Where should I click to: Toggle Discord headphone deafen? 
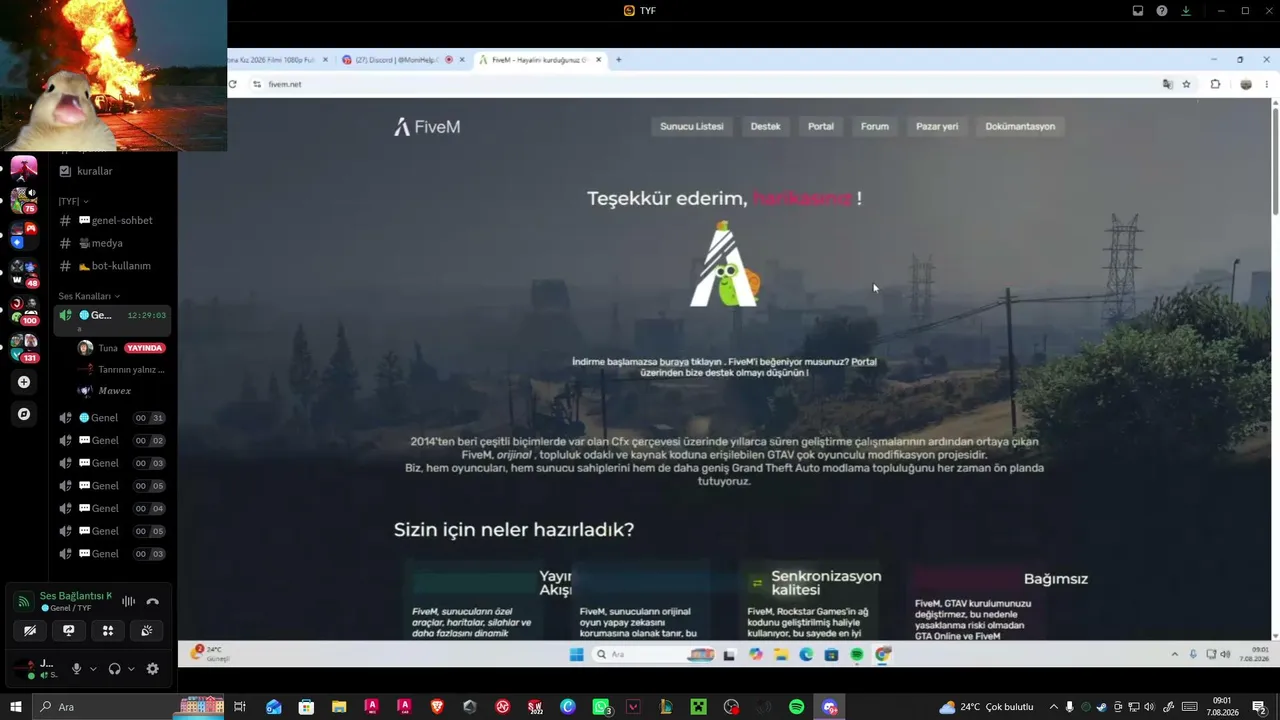(x=115, y=669)
